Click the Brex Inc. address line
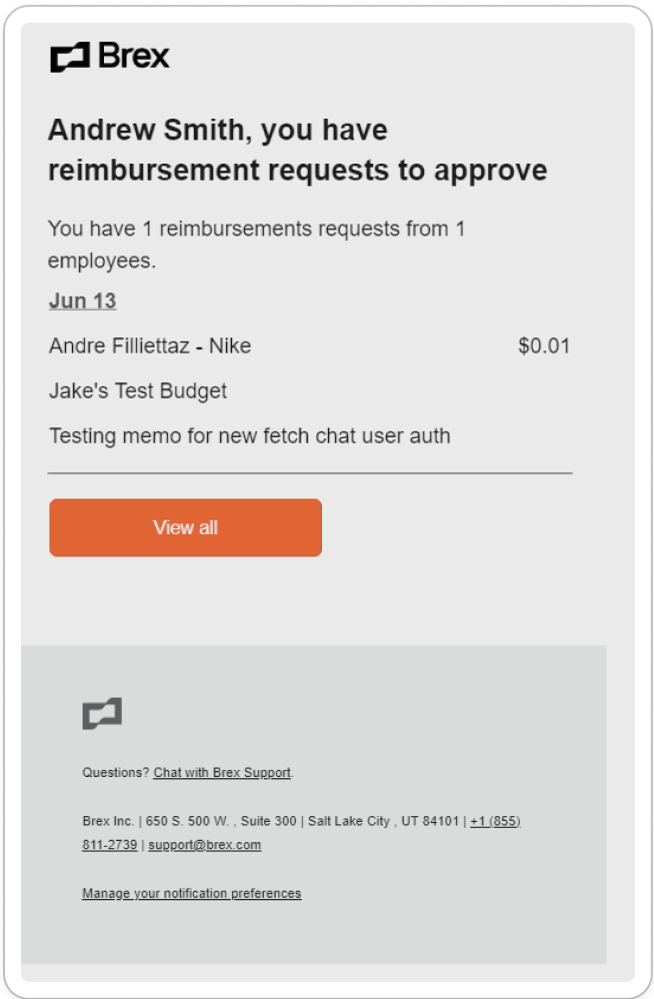The image size is (654, 999). pos(108,821)
